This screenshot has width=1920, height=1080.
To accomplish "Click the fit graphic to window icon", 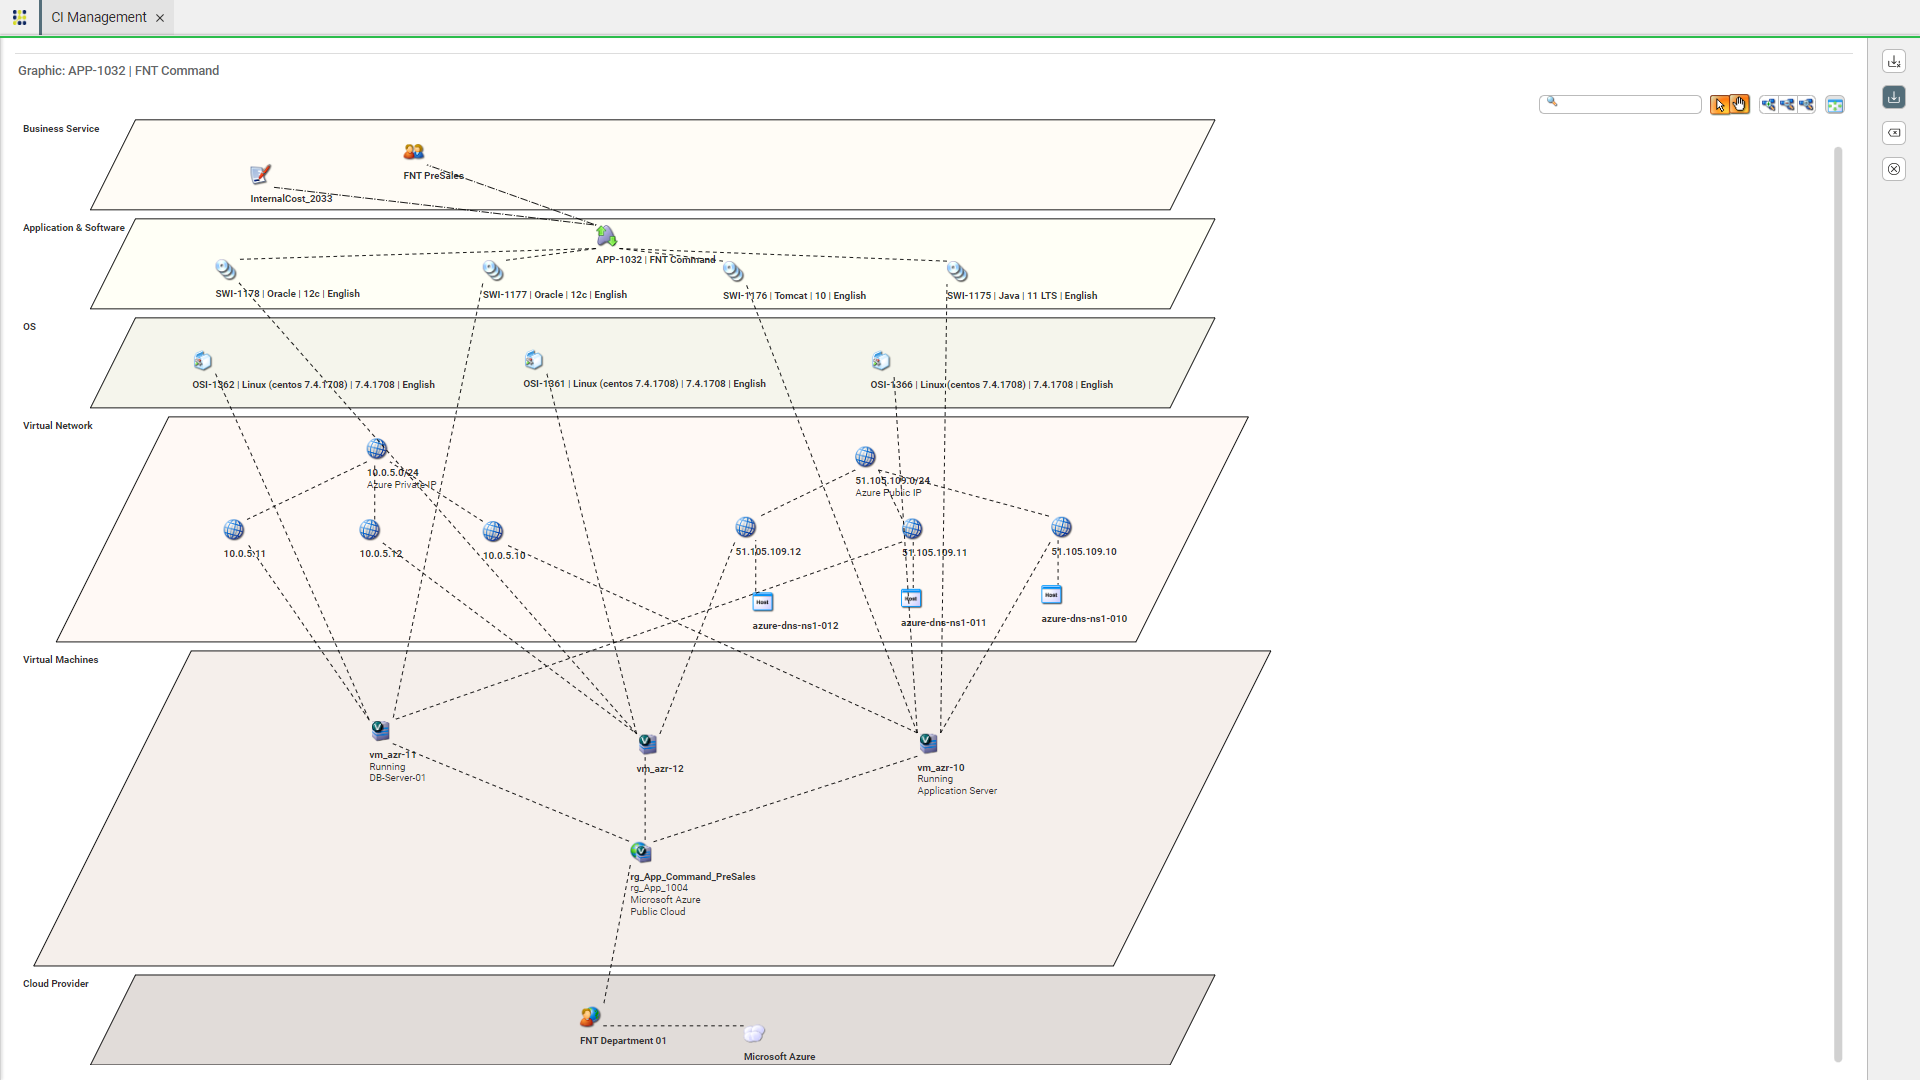I will point(1835,104).
